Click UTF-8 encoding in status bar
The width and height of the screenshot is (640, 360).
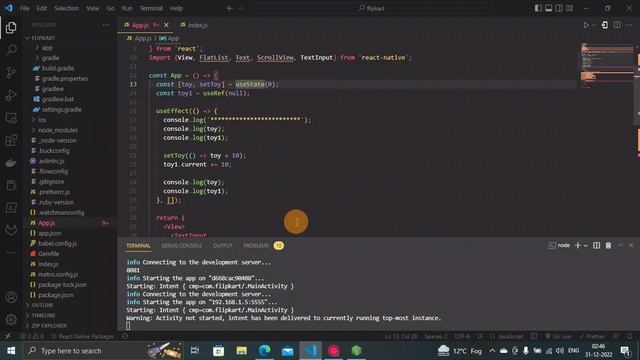[x=462, y=336]
